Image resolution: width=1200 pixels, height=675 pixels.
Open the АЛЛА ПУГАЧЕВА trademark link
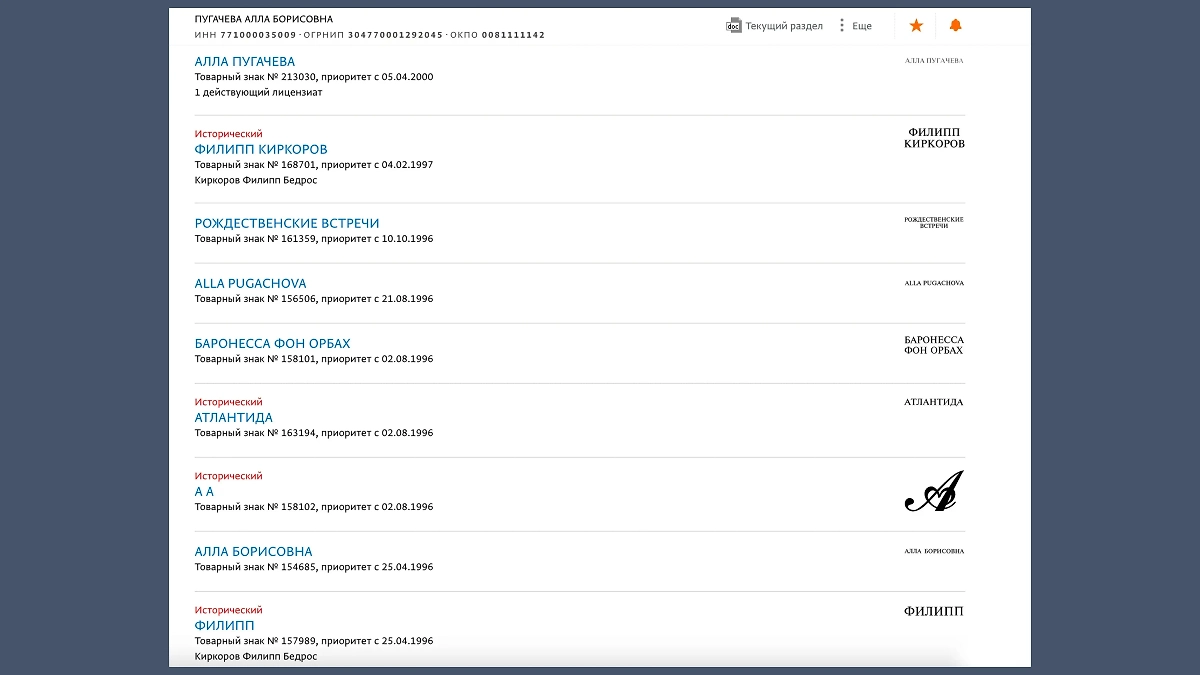tap(244, 62)
